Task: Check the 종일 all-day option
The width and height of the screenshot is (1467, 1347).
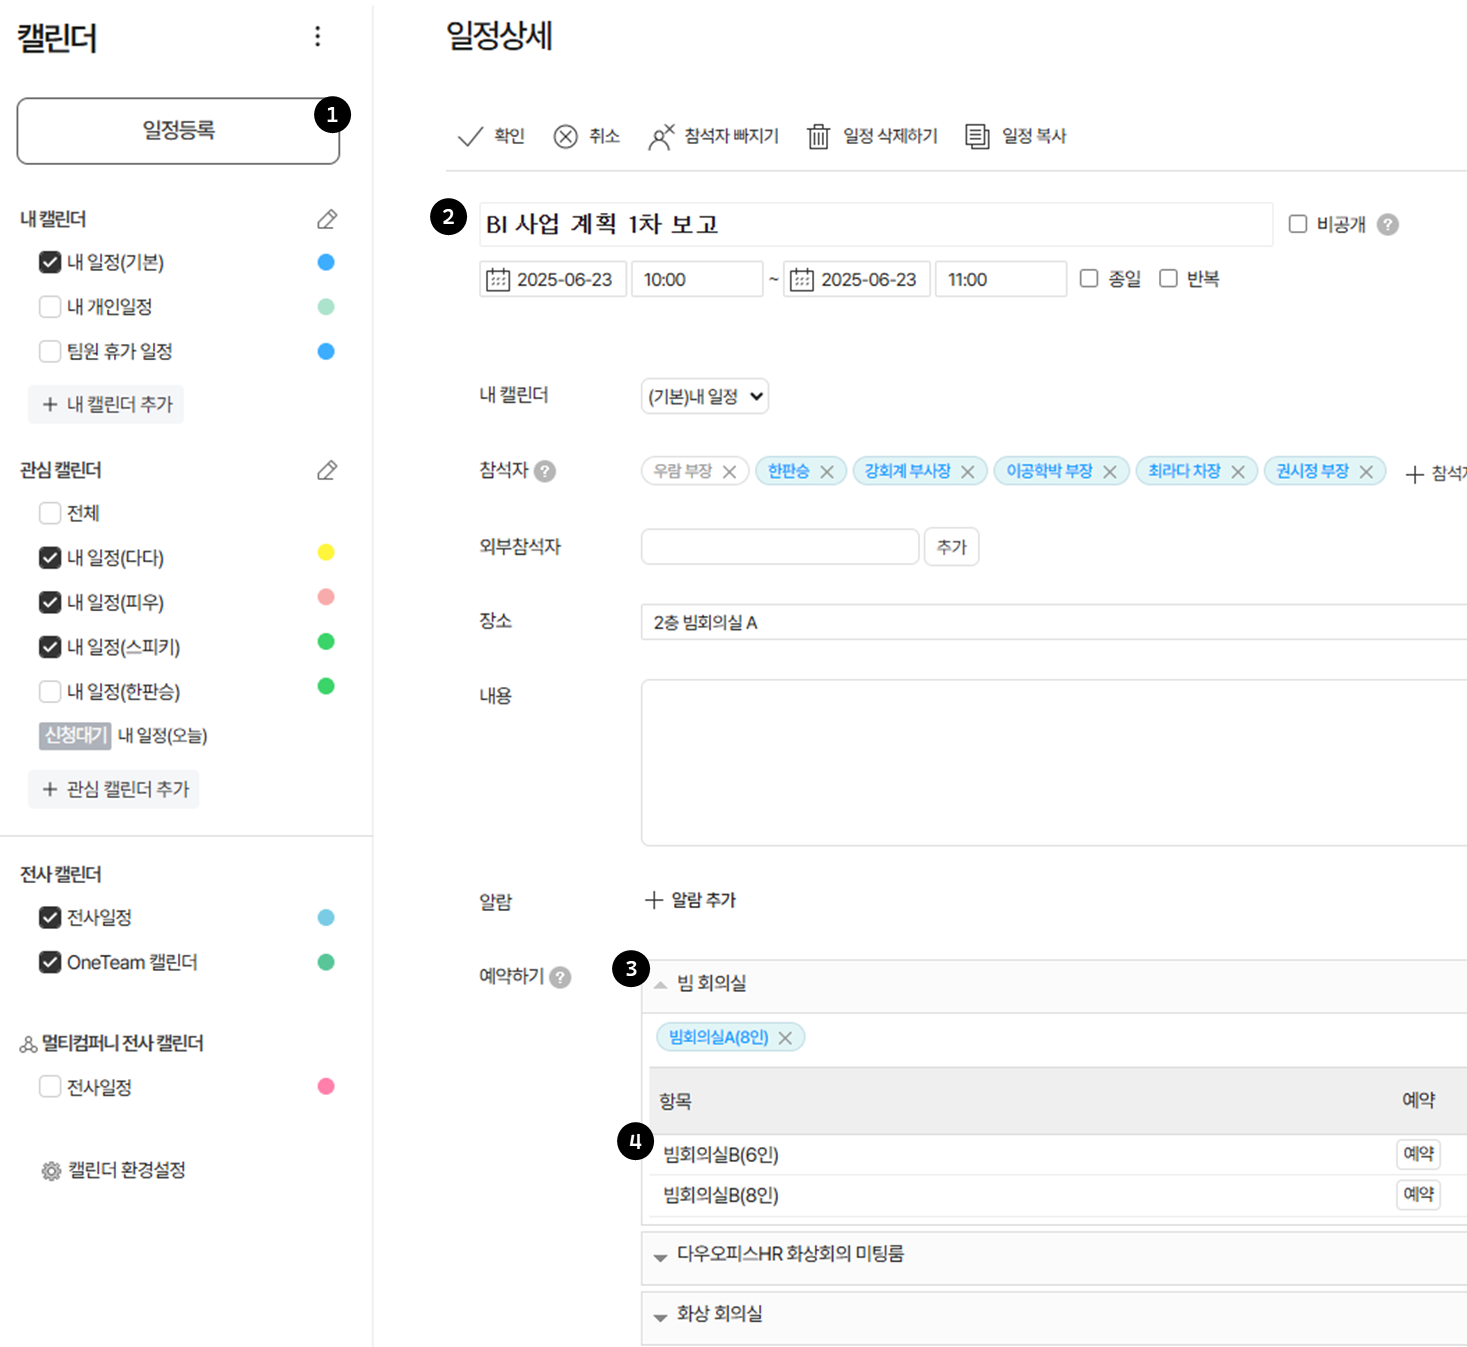Action: pos(1089,279)
